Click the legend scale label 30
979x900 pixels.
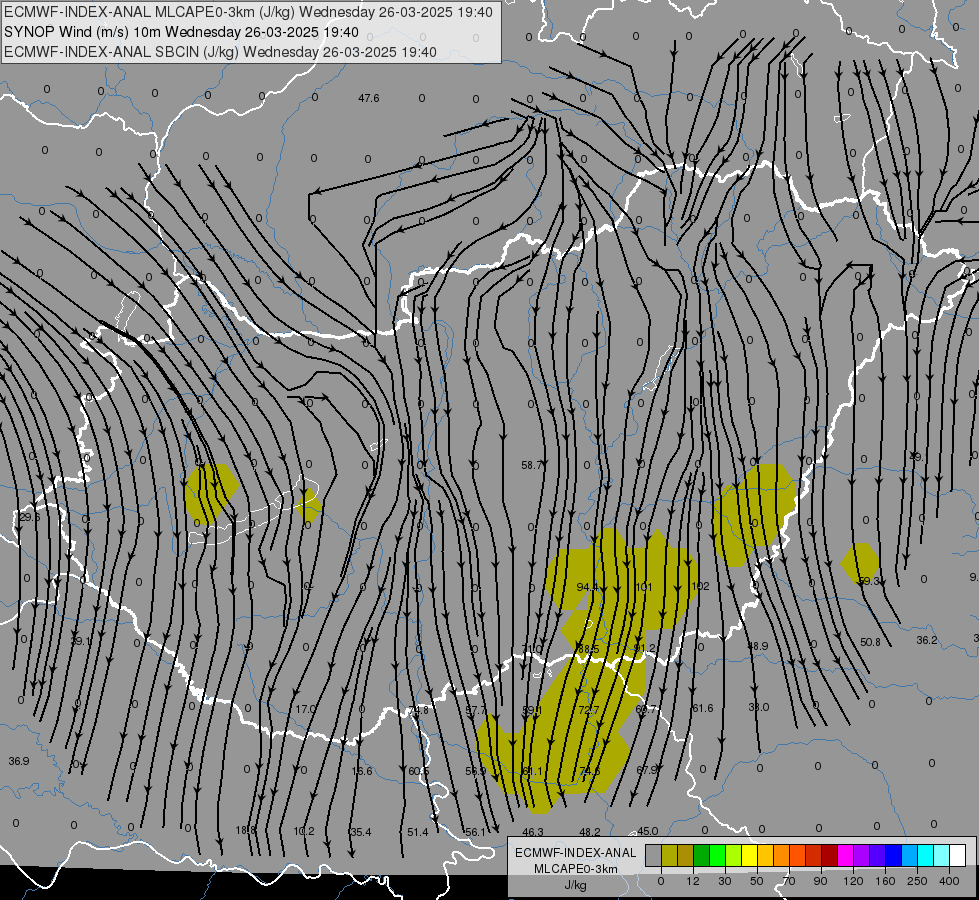725,881
